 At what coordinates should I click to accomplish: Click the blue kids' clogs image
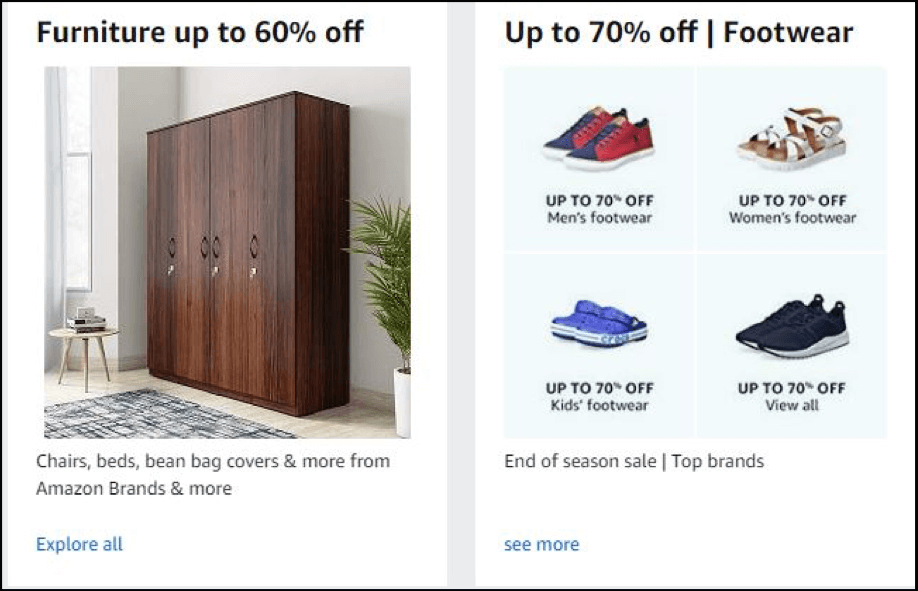[599, 326]
